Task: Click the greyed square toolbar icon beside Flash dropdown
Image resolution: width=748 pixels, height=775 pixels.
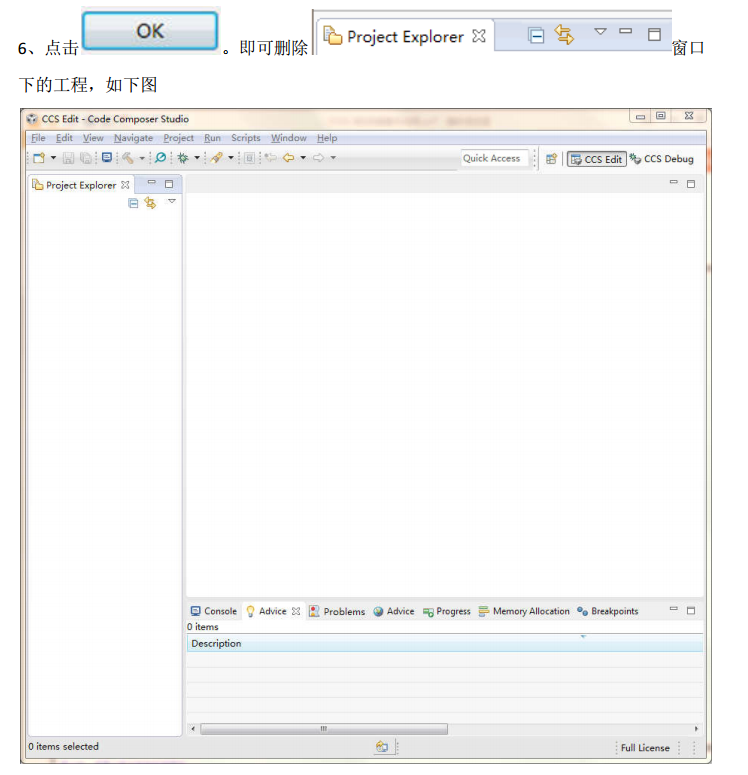Action: [x=250, y=158]
